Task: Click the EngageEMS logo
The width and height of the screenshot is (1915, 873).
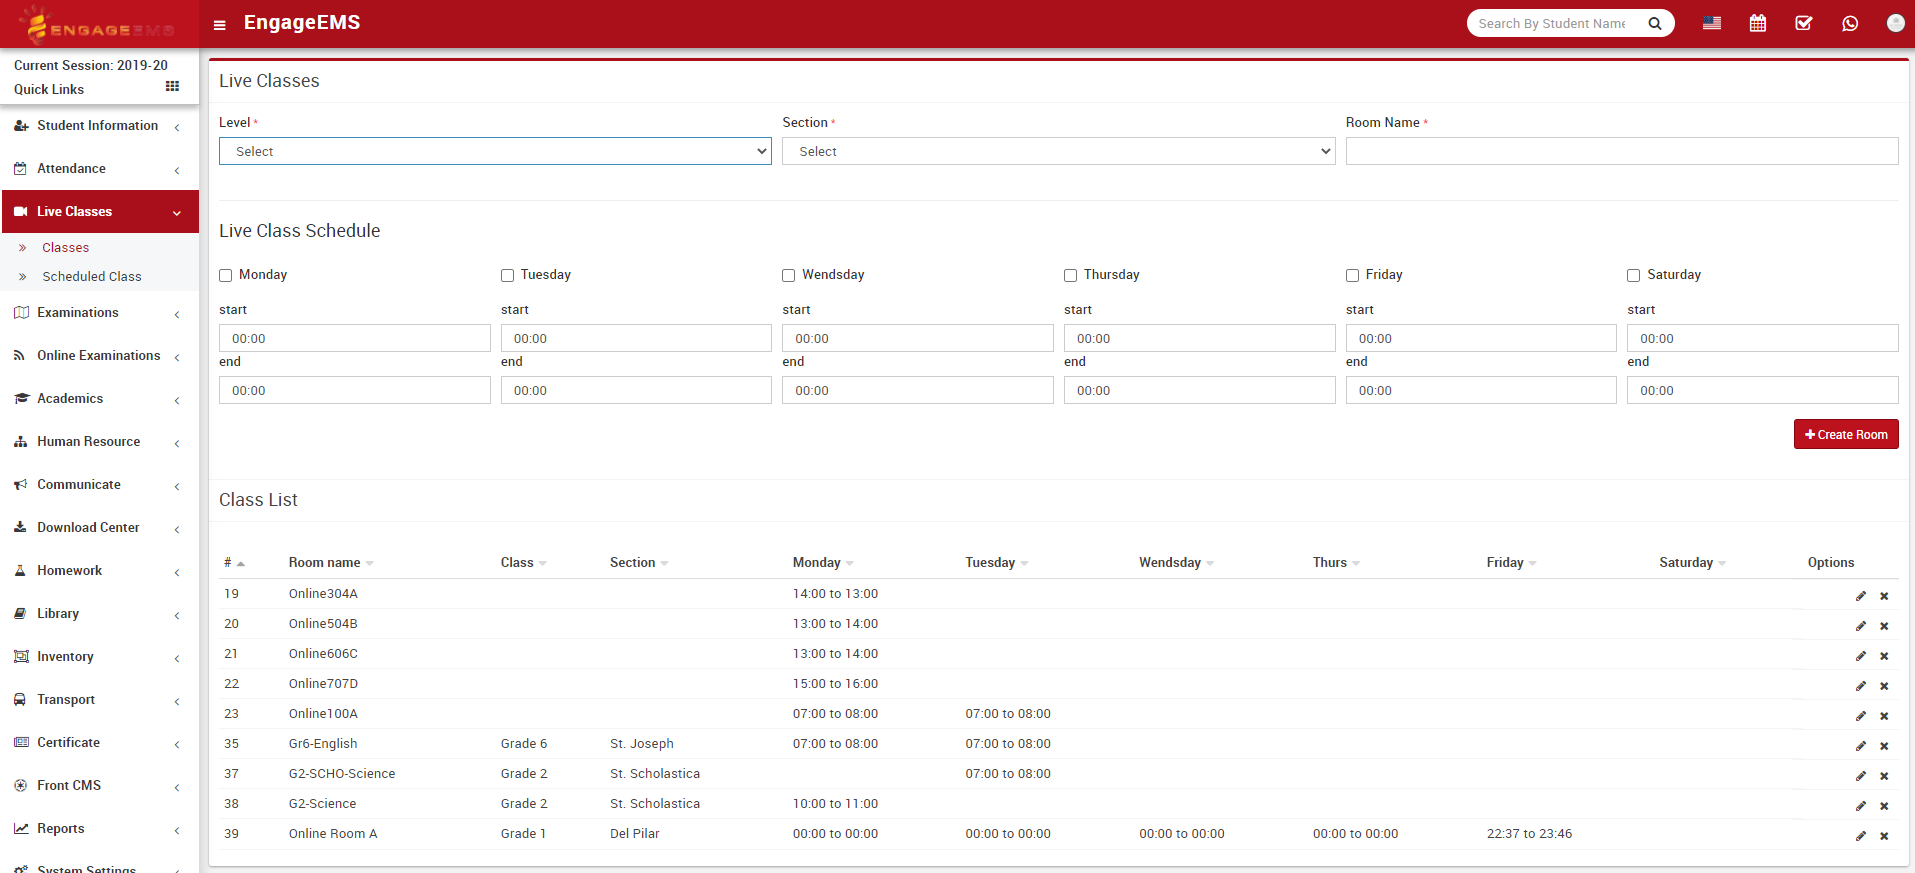Action: (100, 24)
